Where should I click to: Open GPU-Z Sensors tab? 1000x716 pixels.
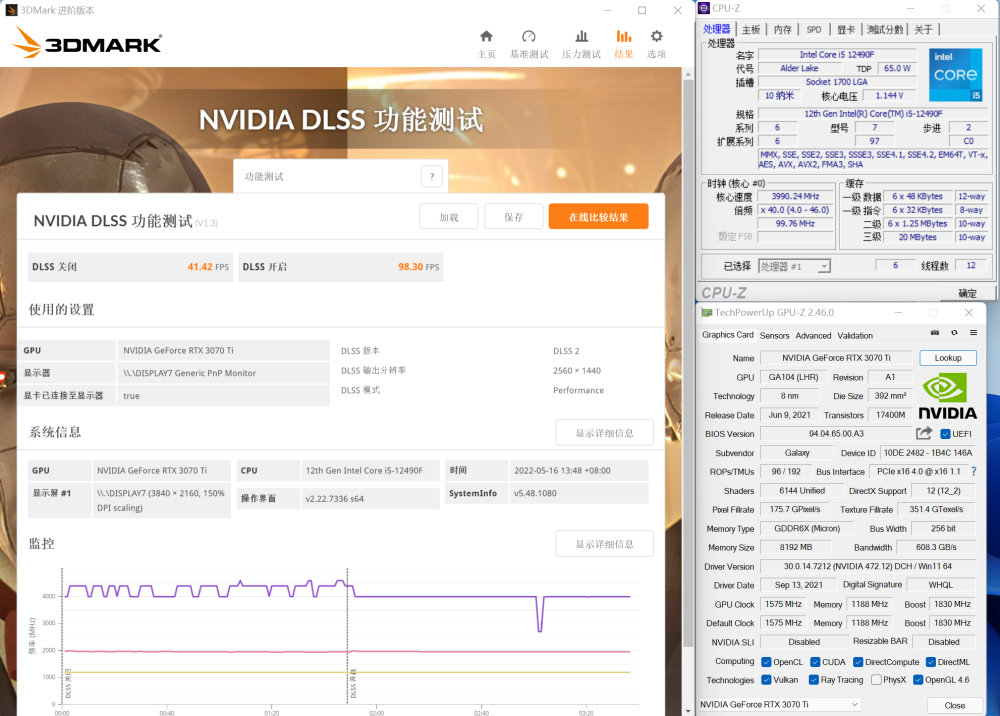[774, 335]
